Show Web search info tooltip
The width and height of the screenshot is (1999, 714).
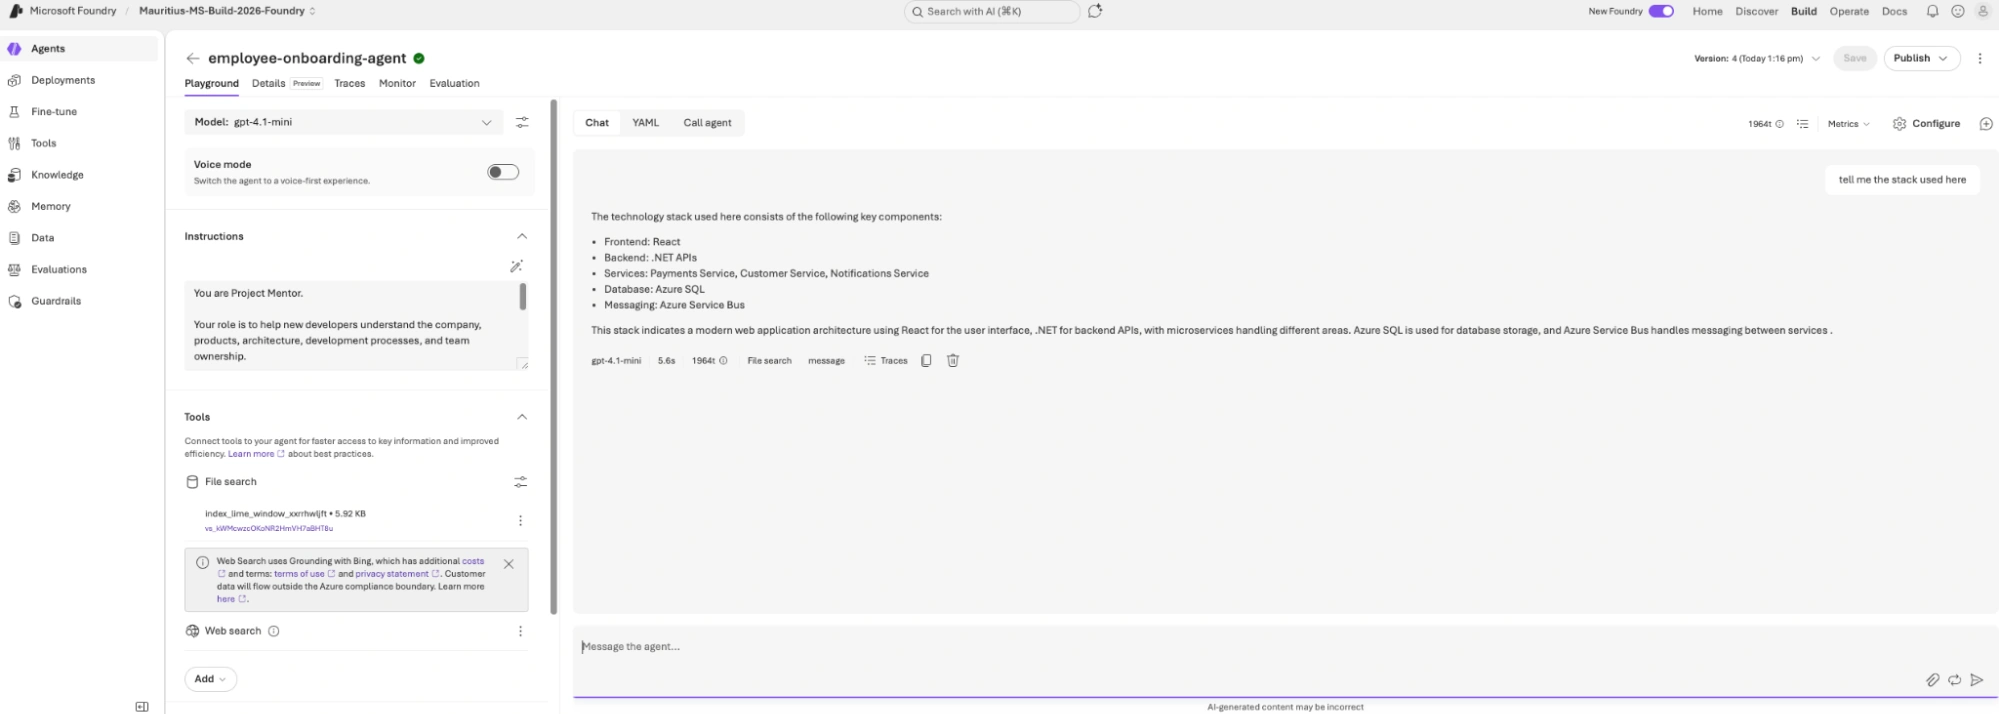point(274,631)
